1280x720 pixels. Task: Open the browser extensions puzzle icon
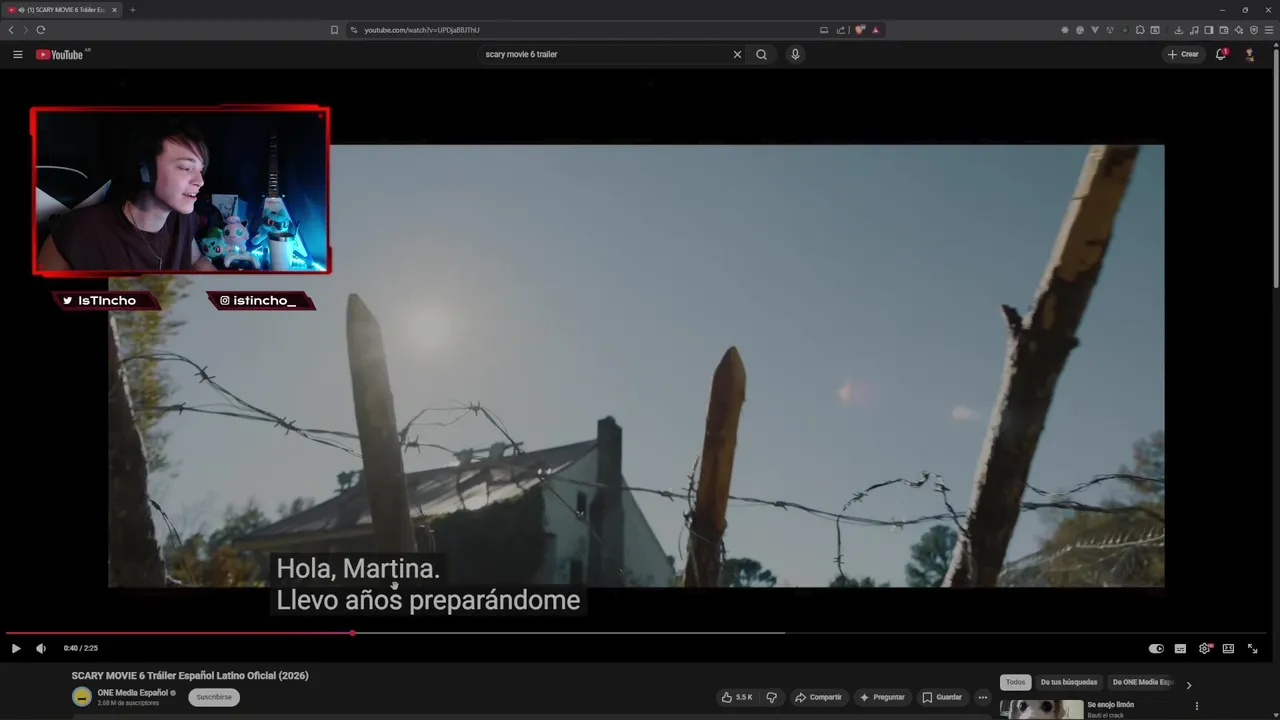click(x=1140, y=30)
